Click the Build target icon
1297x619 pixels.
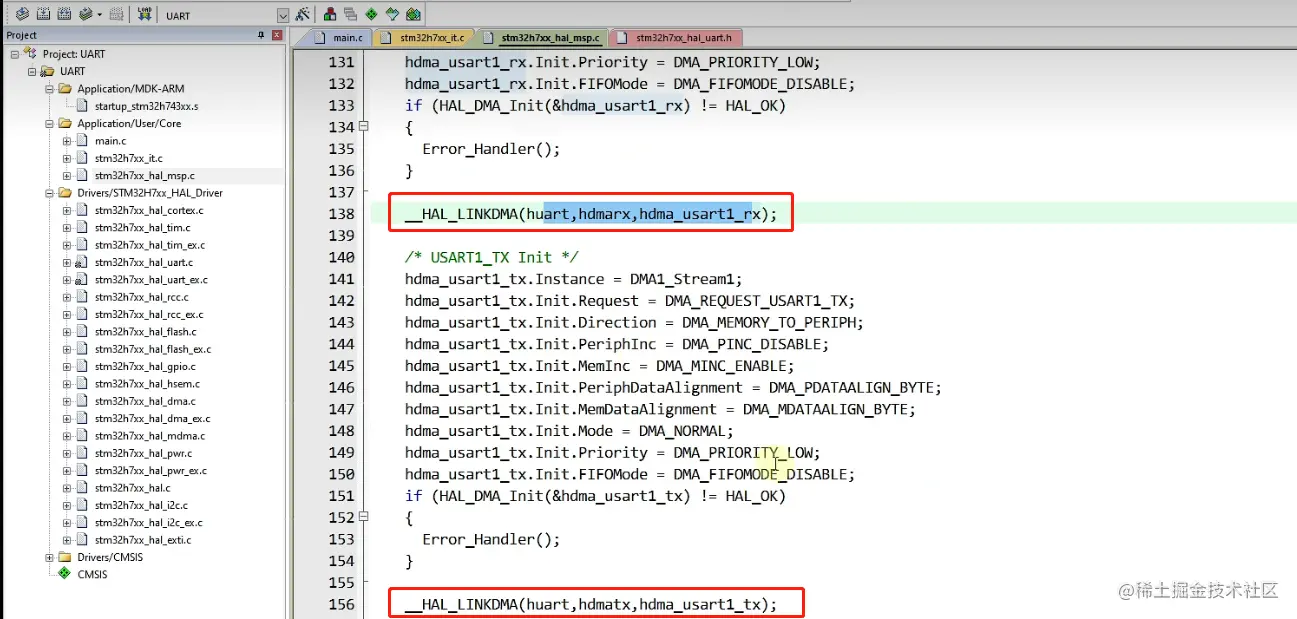pyautogui.click(x=43, y=15)
